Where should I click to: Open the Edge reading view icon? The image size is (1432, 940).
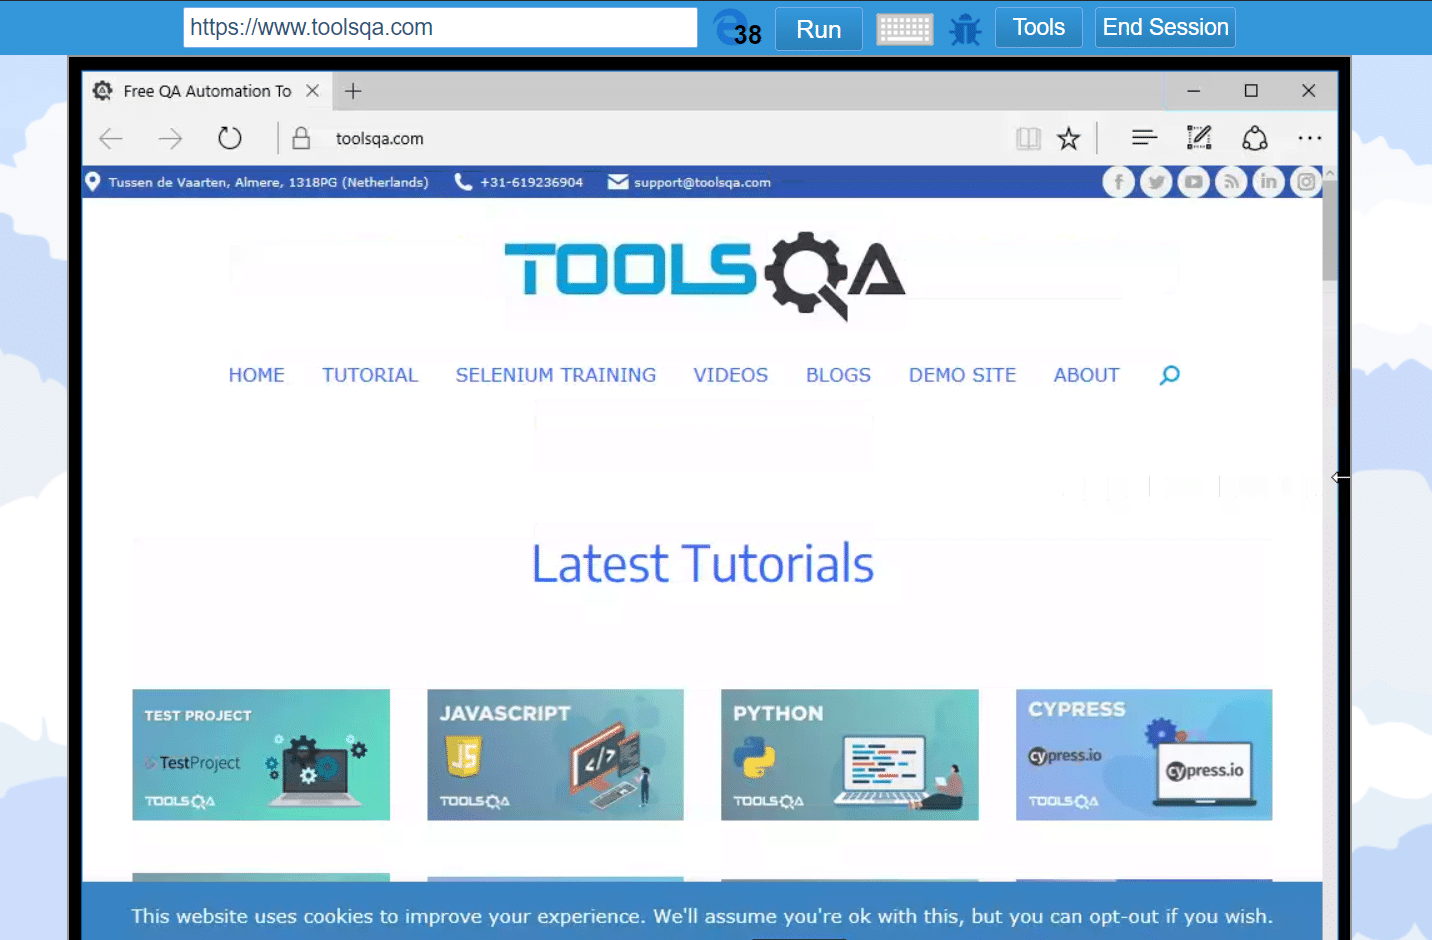tap(1028, 139)
